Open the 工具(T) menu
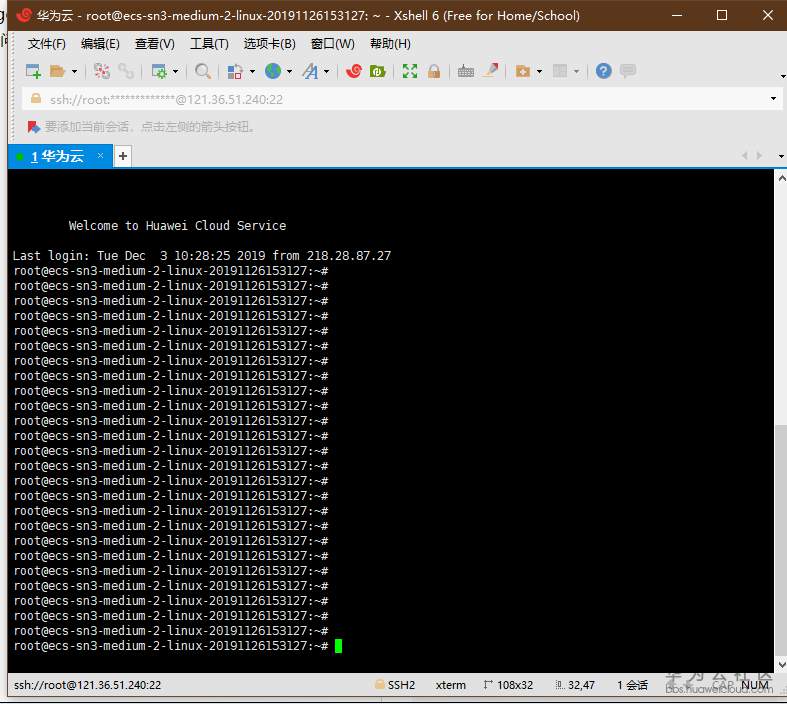Image resolution: width=787 pixels, height=704 pixels. 209,44
